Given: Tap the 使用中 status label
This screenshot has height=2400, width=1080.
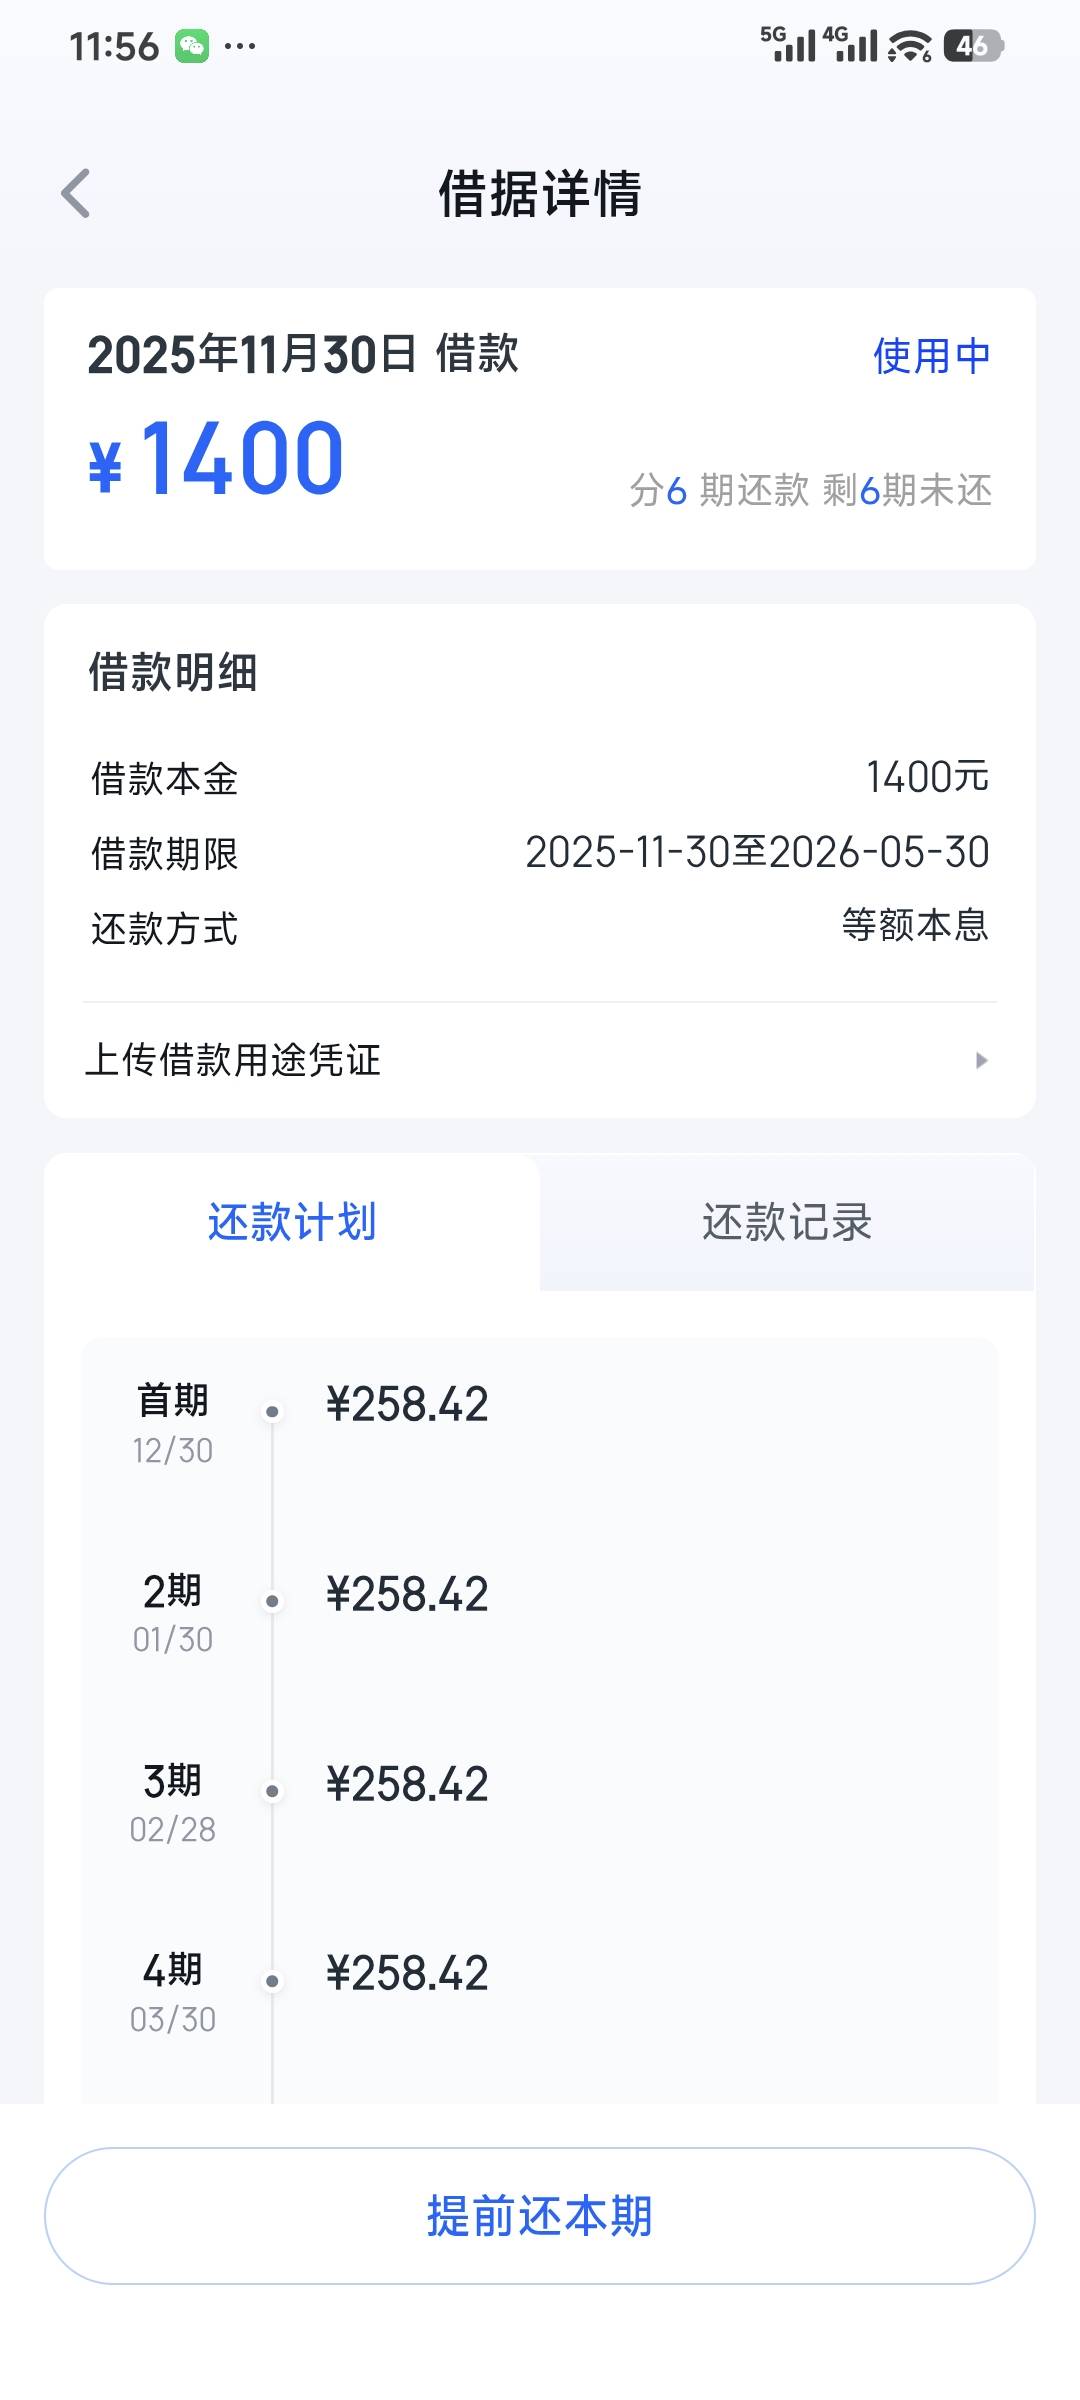Looking at the screenshot, I should [x=931, y=356].
